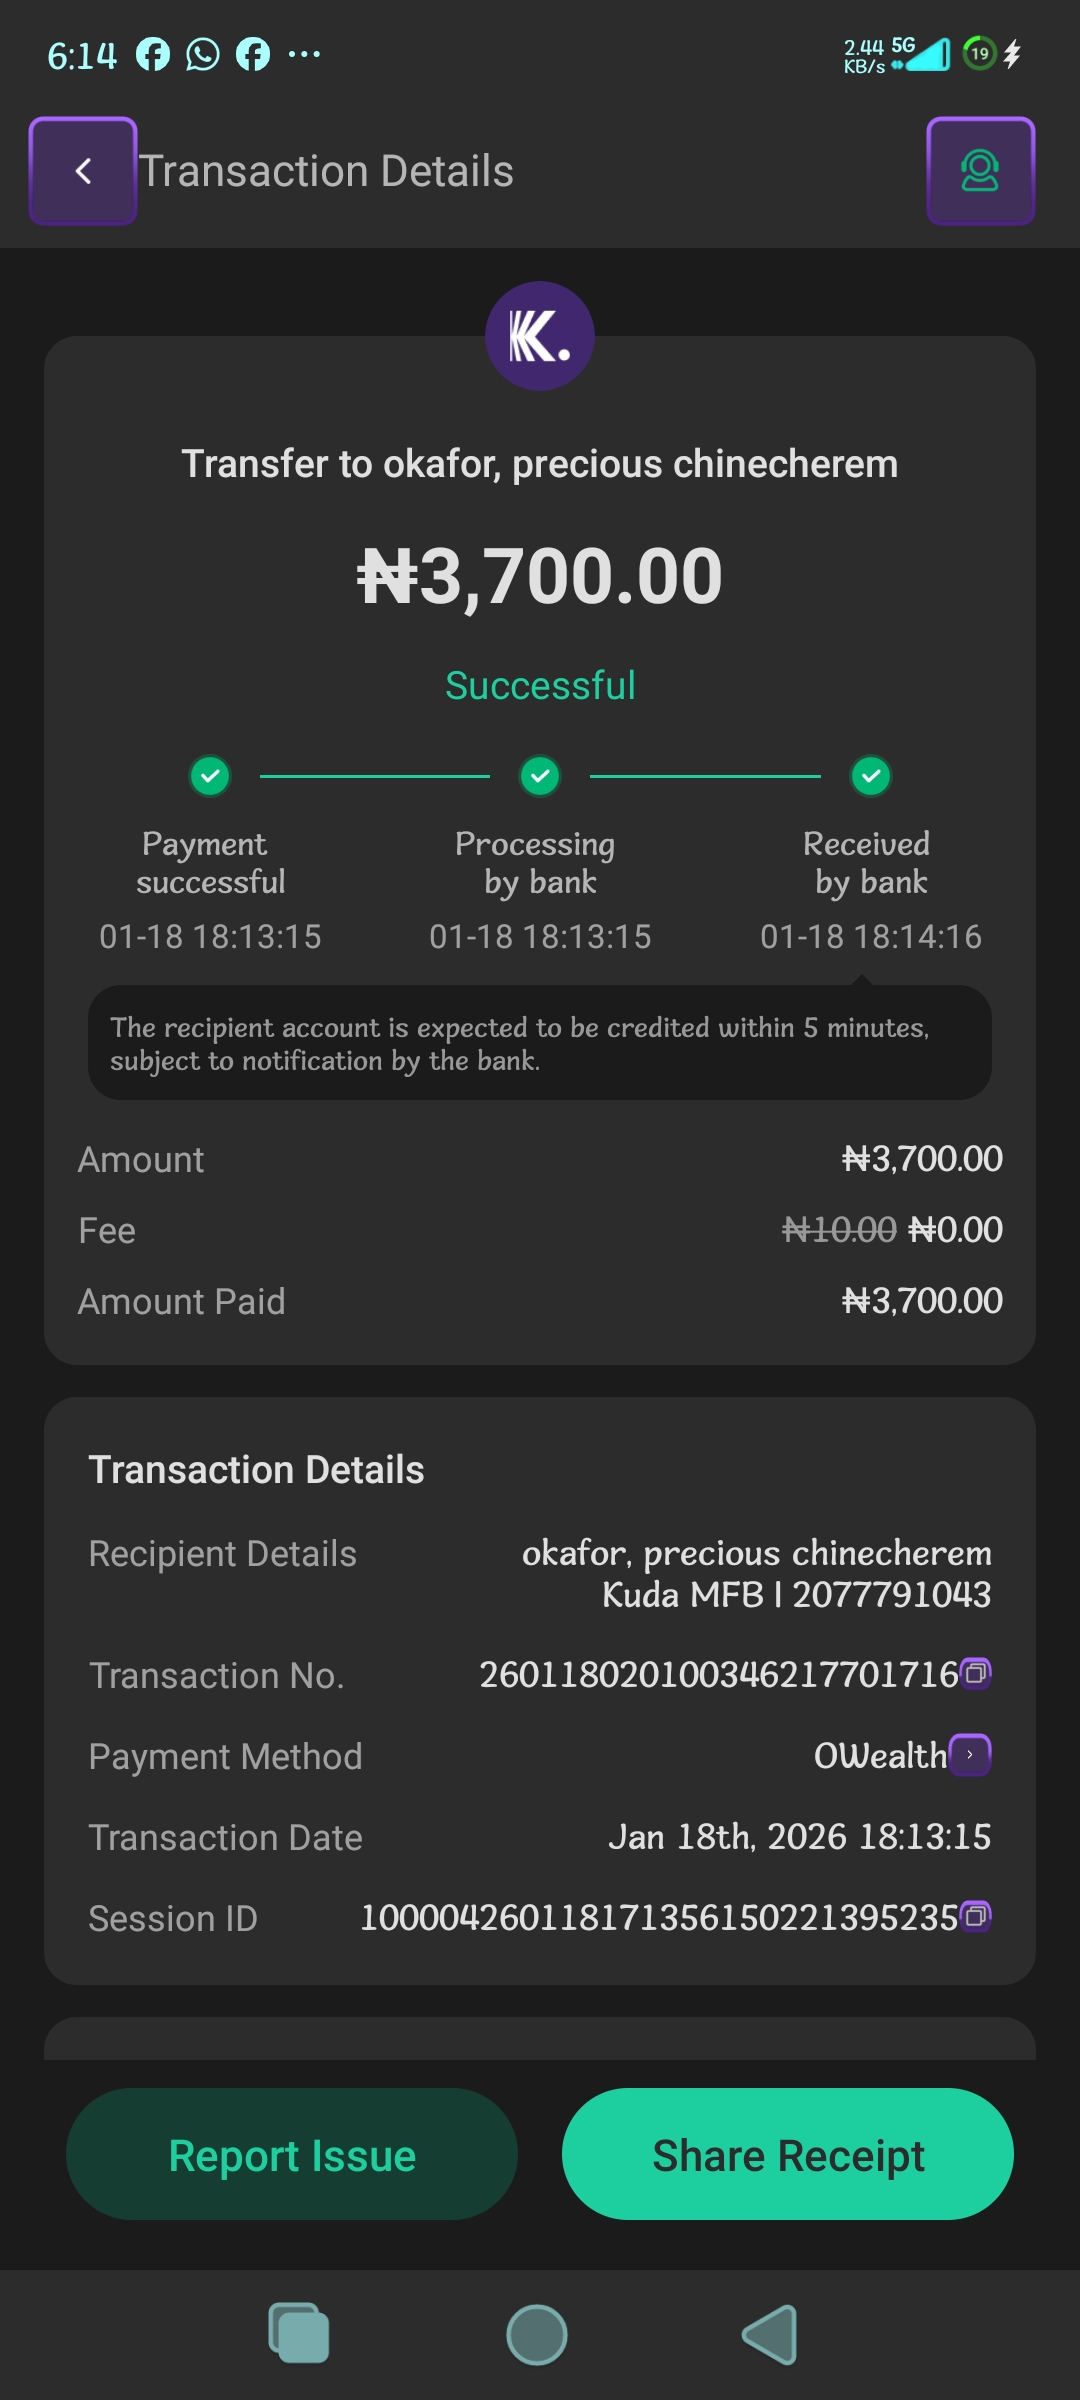Copy the Transaction No. value
The height and width of the screenshot is (2400, 1080).
click(976, 1672)
